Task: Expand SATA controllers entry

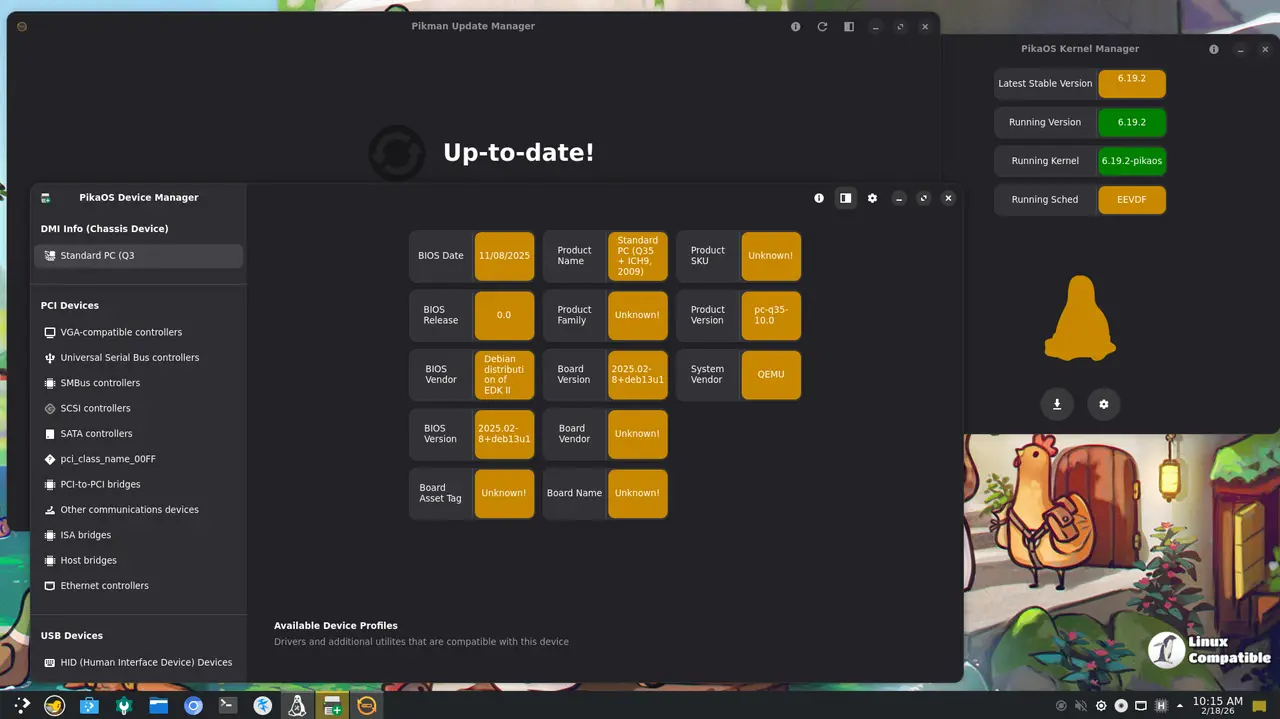Action: point(96,434)
